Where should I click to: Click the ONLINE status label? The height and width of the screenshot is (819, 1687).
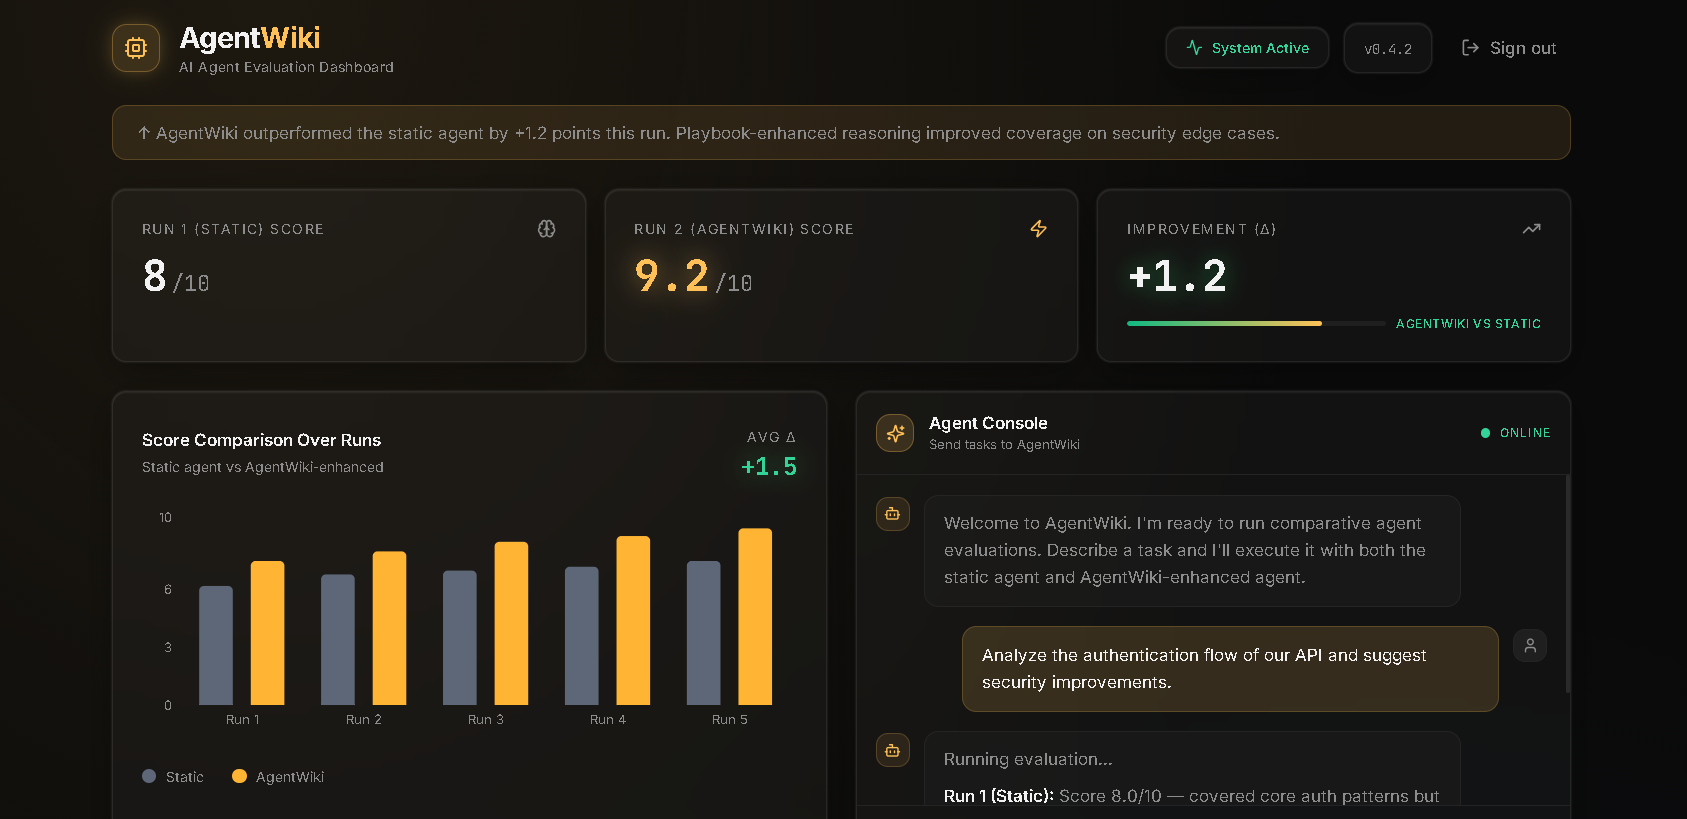click(x=1525, y=433)
